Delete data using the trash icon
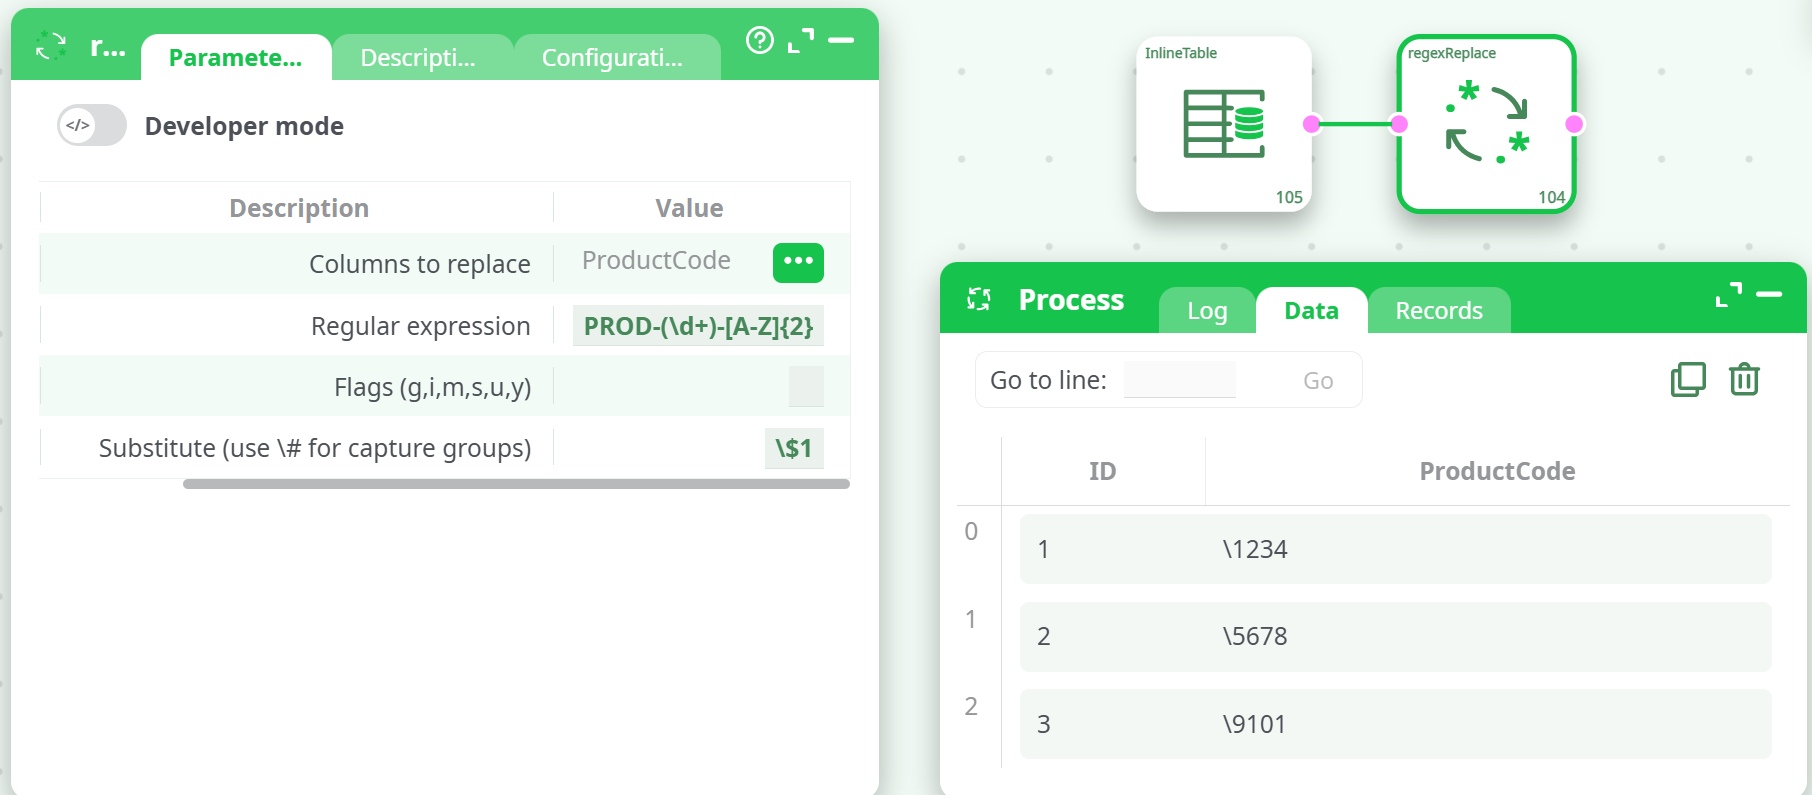Image resolution: width=1812 pixels, height=795 pixels. (x=1744, y=380)
